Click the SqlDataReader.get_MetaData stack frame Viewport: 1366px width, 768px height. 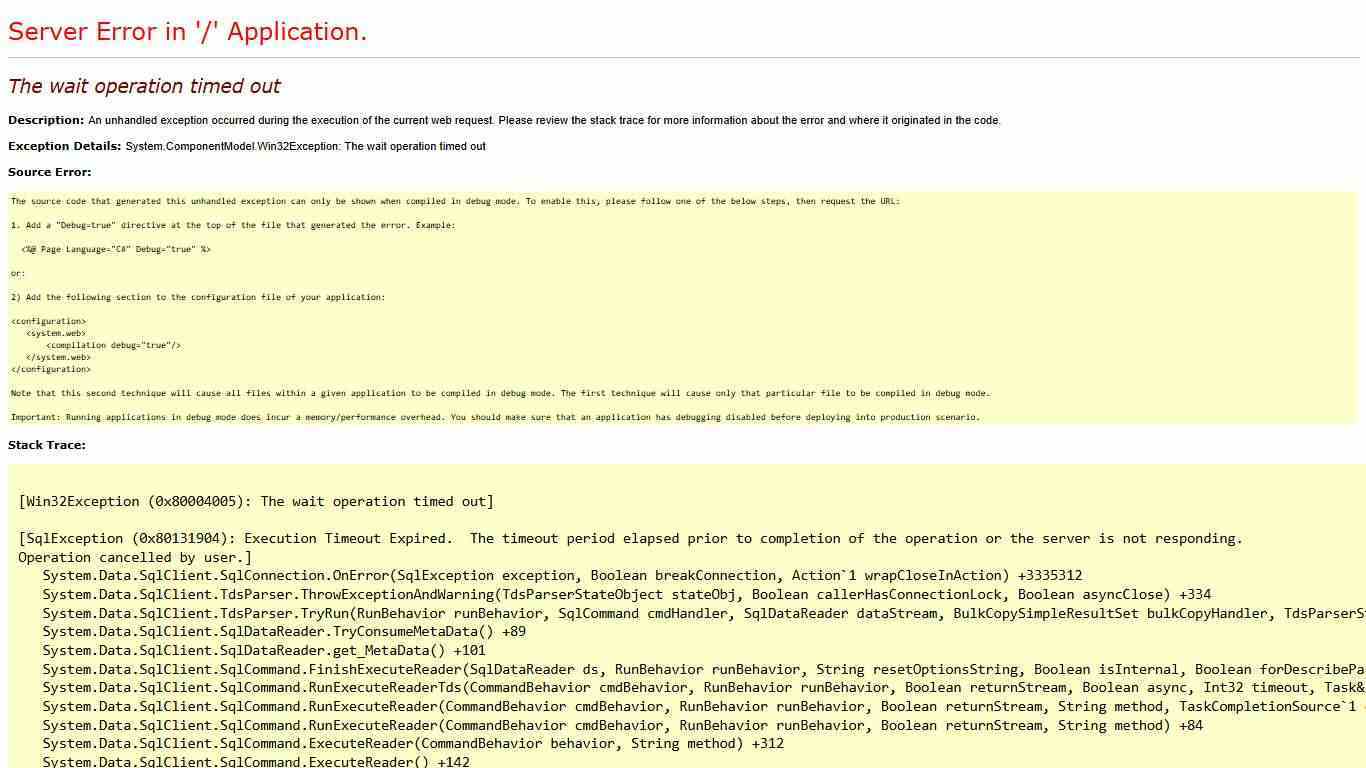coord(264,650)
